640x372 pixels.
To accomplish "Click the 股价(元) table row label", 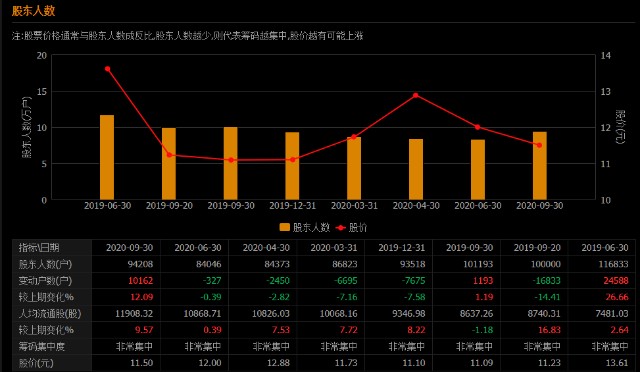I will (x=36, y=363).
